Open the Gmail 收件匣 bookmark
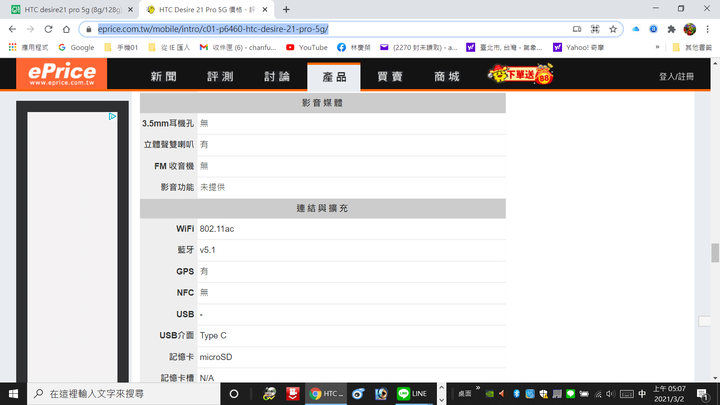The height and width of the screenshot is (405, 720). coord(238,47)
